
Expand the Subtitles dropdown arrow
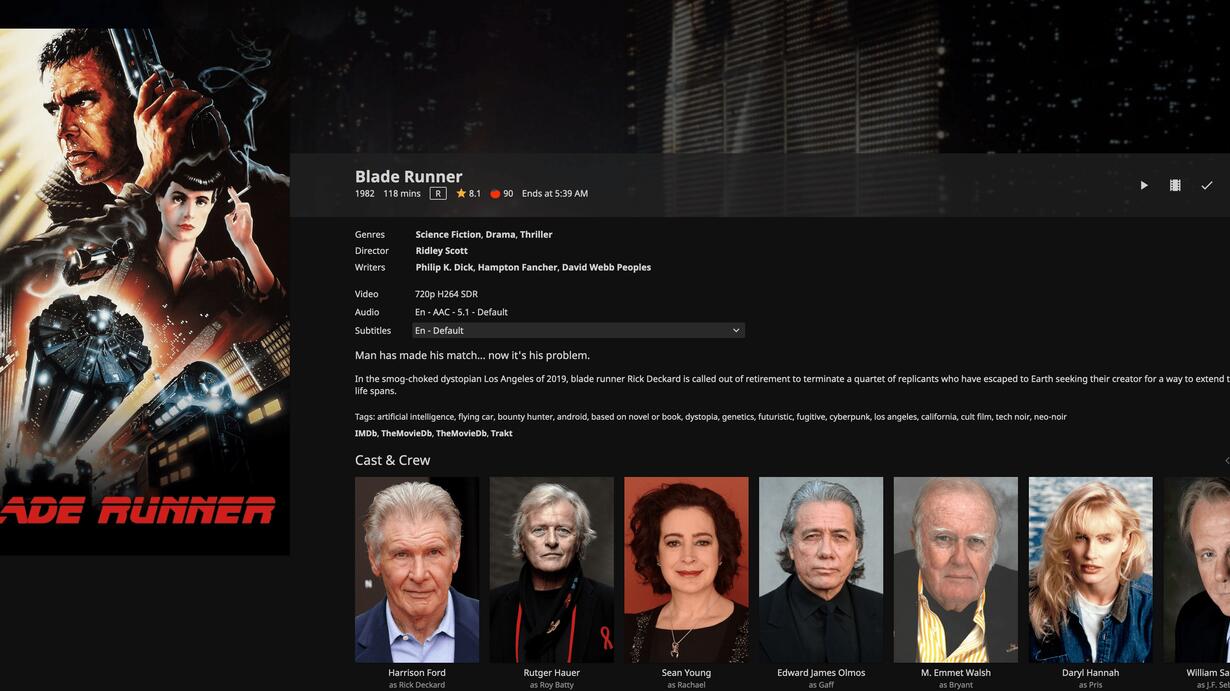(x=736, y=330)
